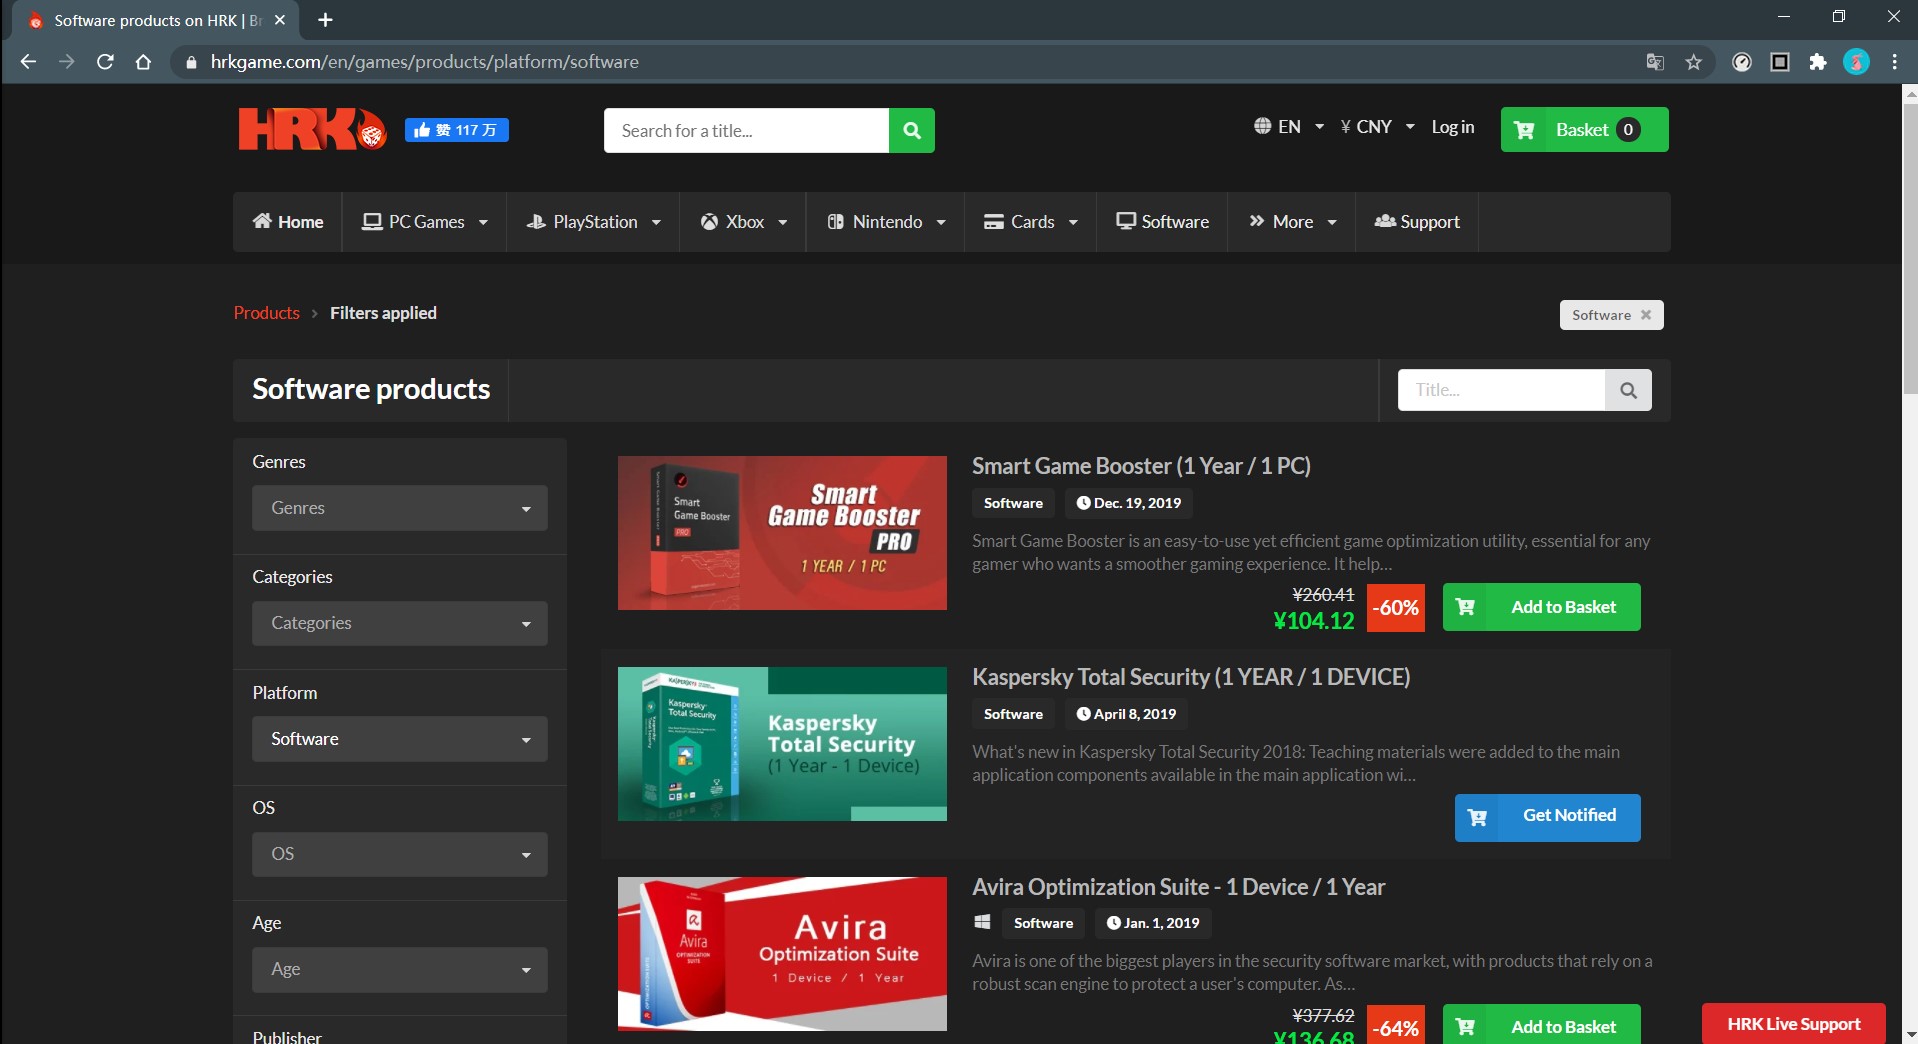Image resolution: width=1918 pixels, height=1044 pixels.
Task: Close the Software products on HRK tab
Action: [x=280, y=20]
